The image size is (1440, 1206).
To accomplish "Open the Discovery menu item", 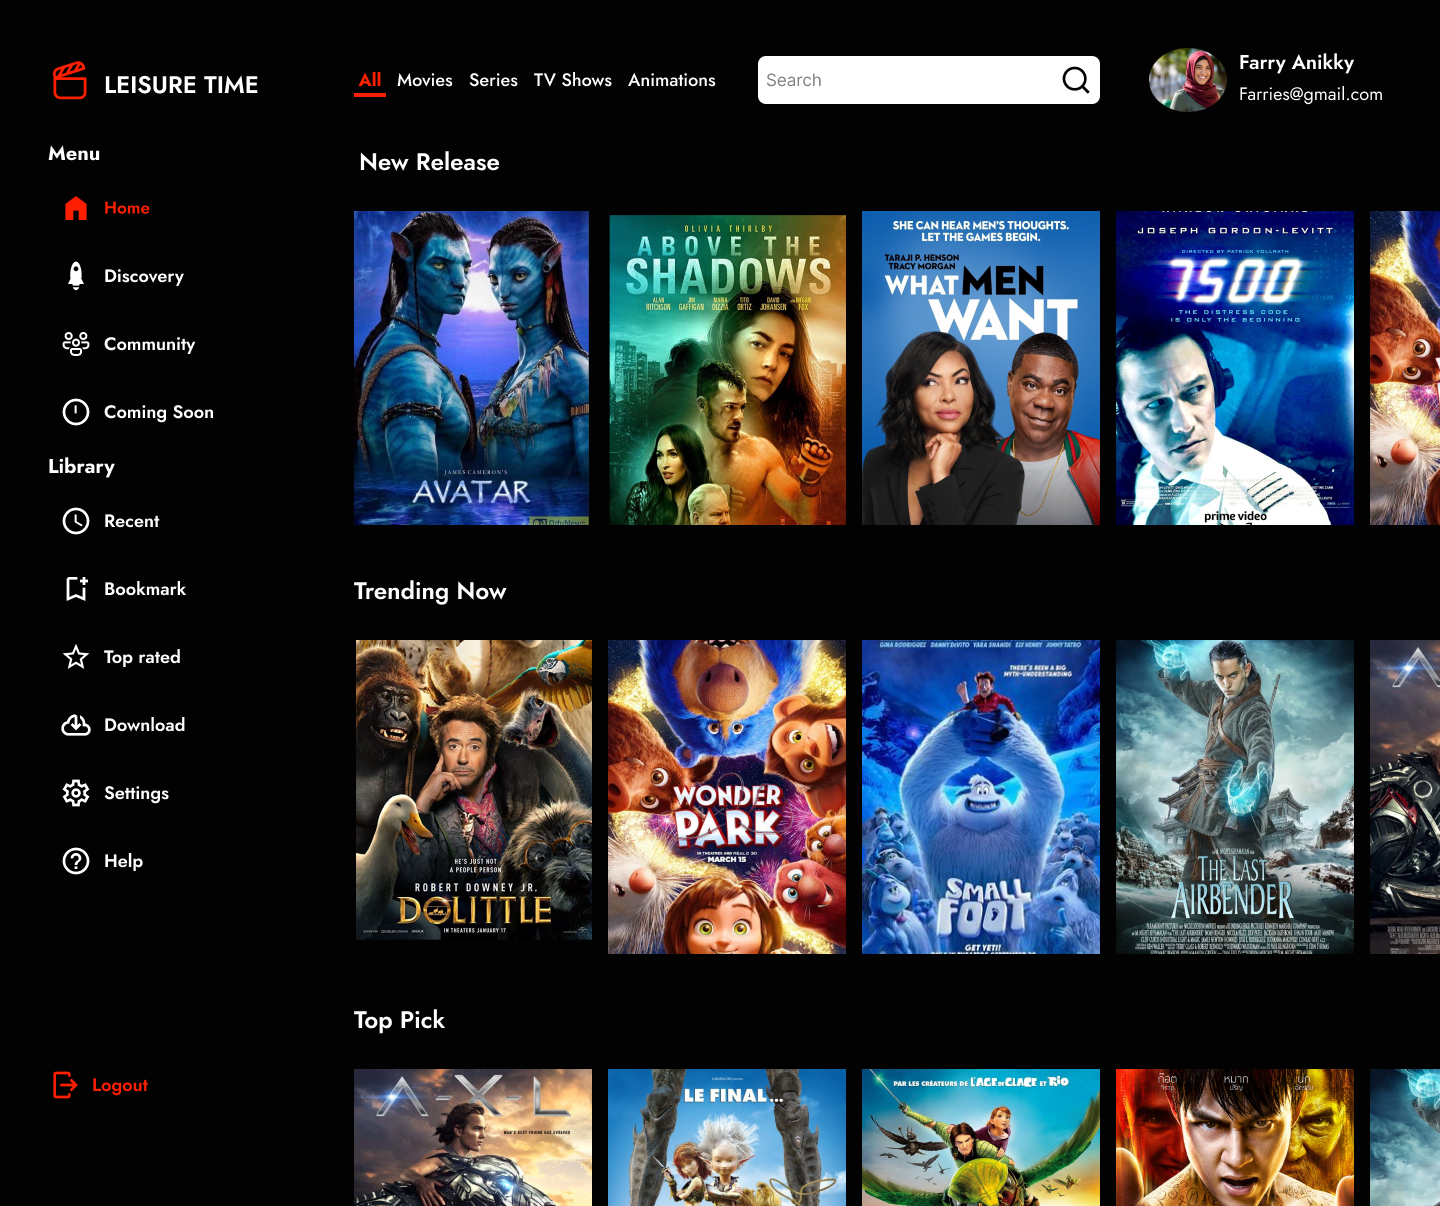I will tap(144, 276).
